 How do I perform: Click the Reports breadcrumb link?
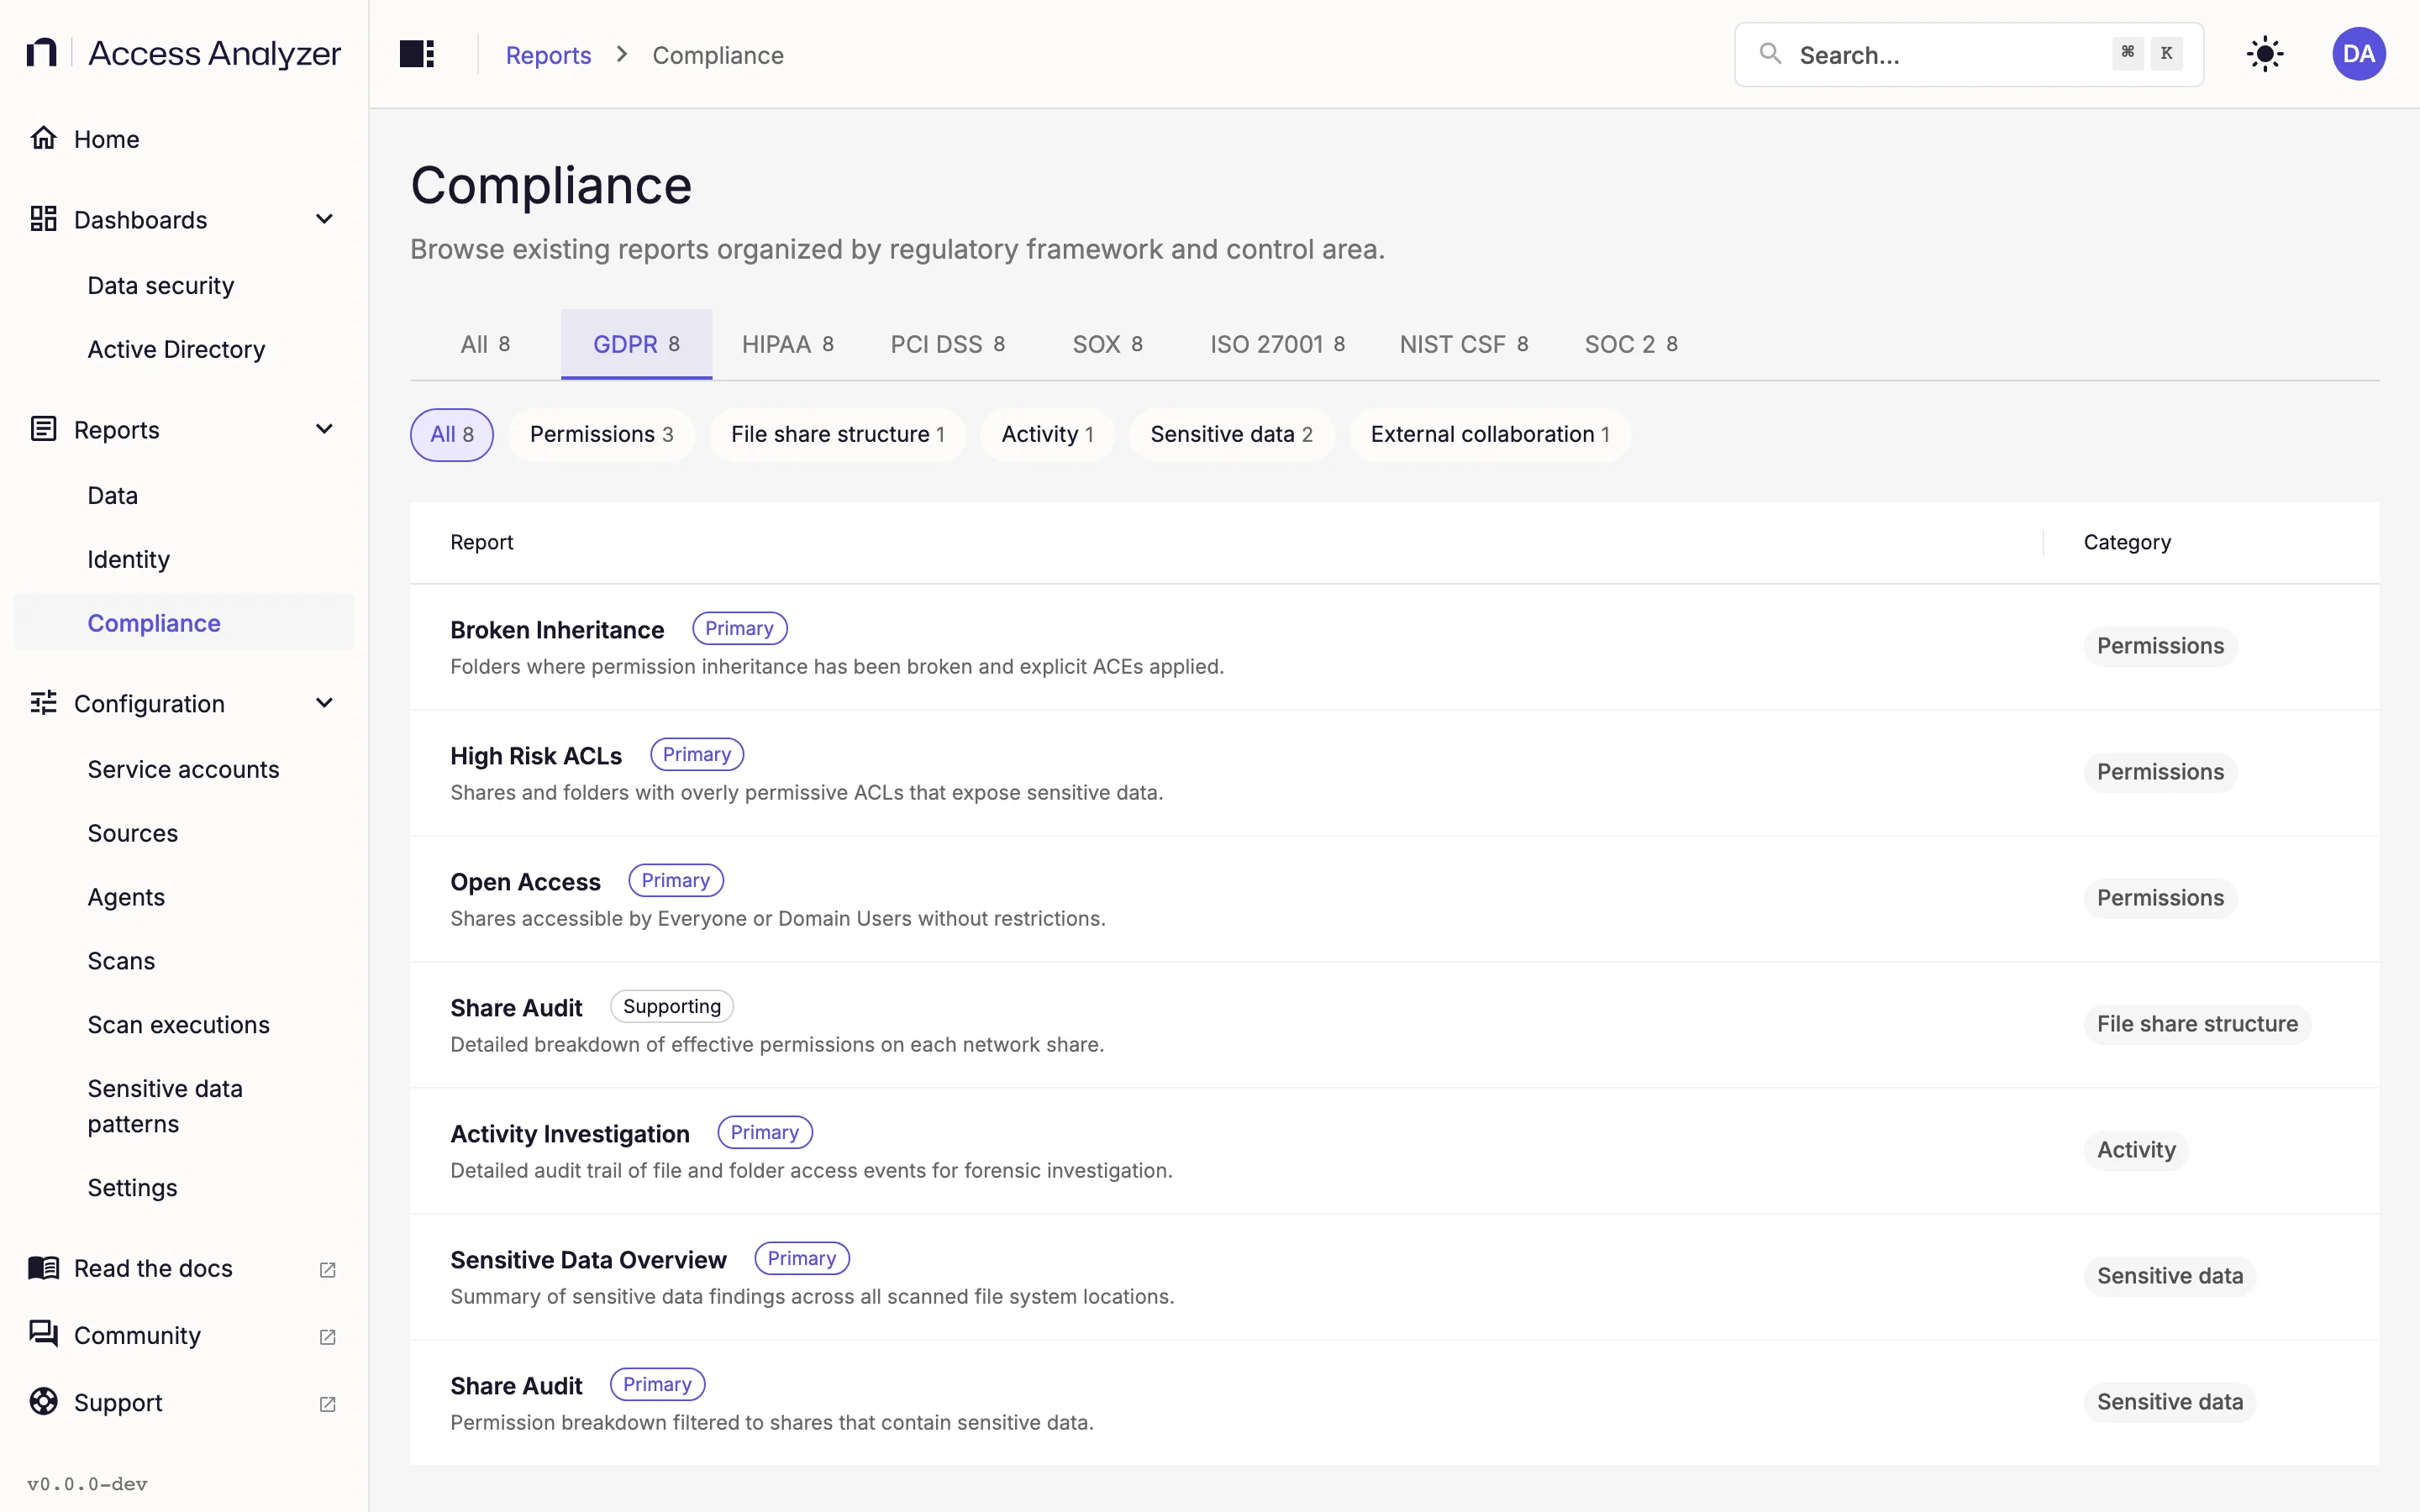[548, 55]
